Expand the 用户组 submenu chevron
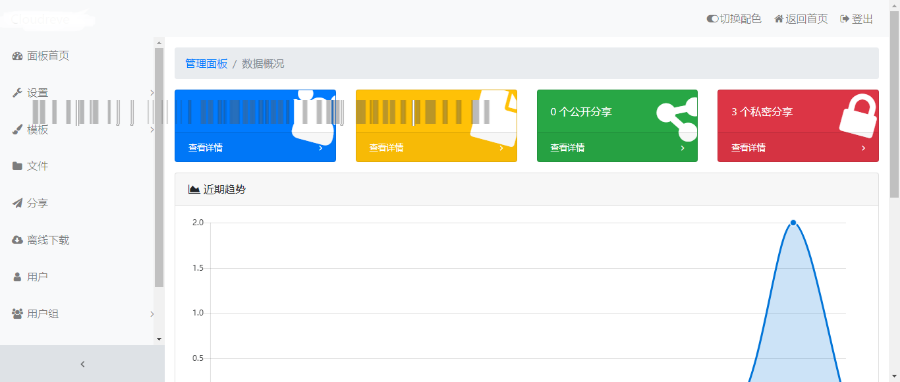 152,314
